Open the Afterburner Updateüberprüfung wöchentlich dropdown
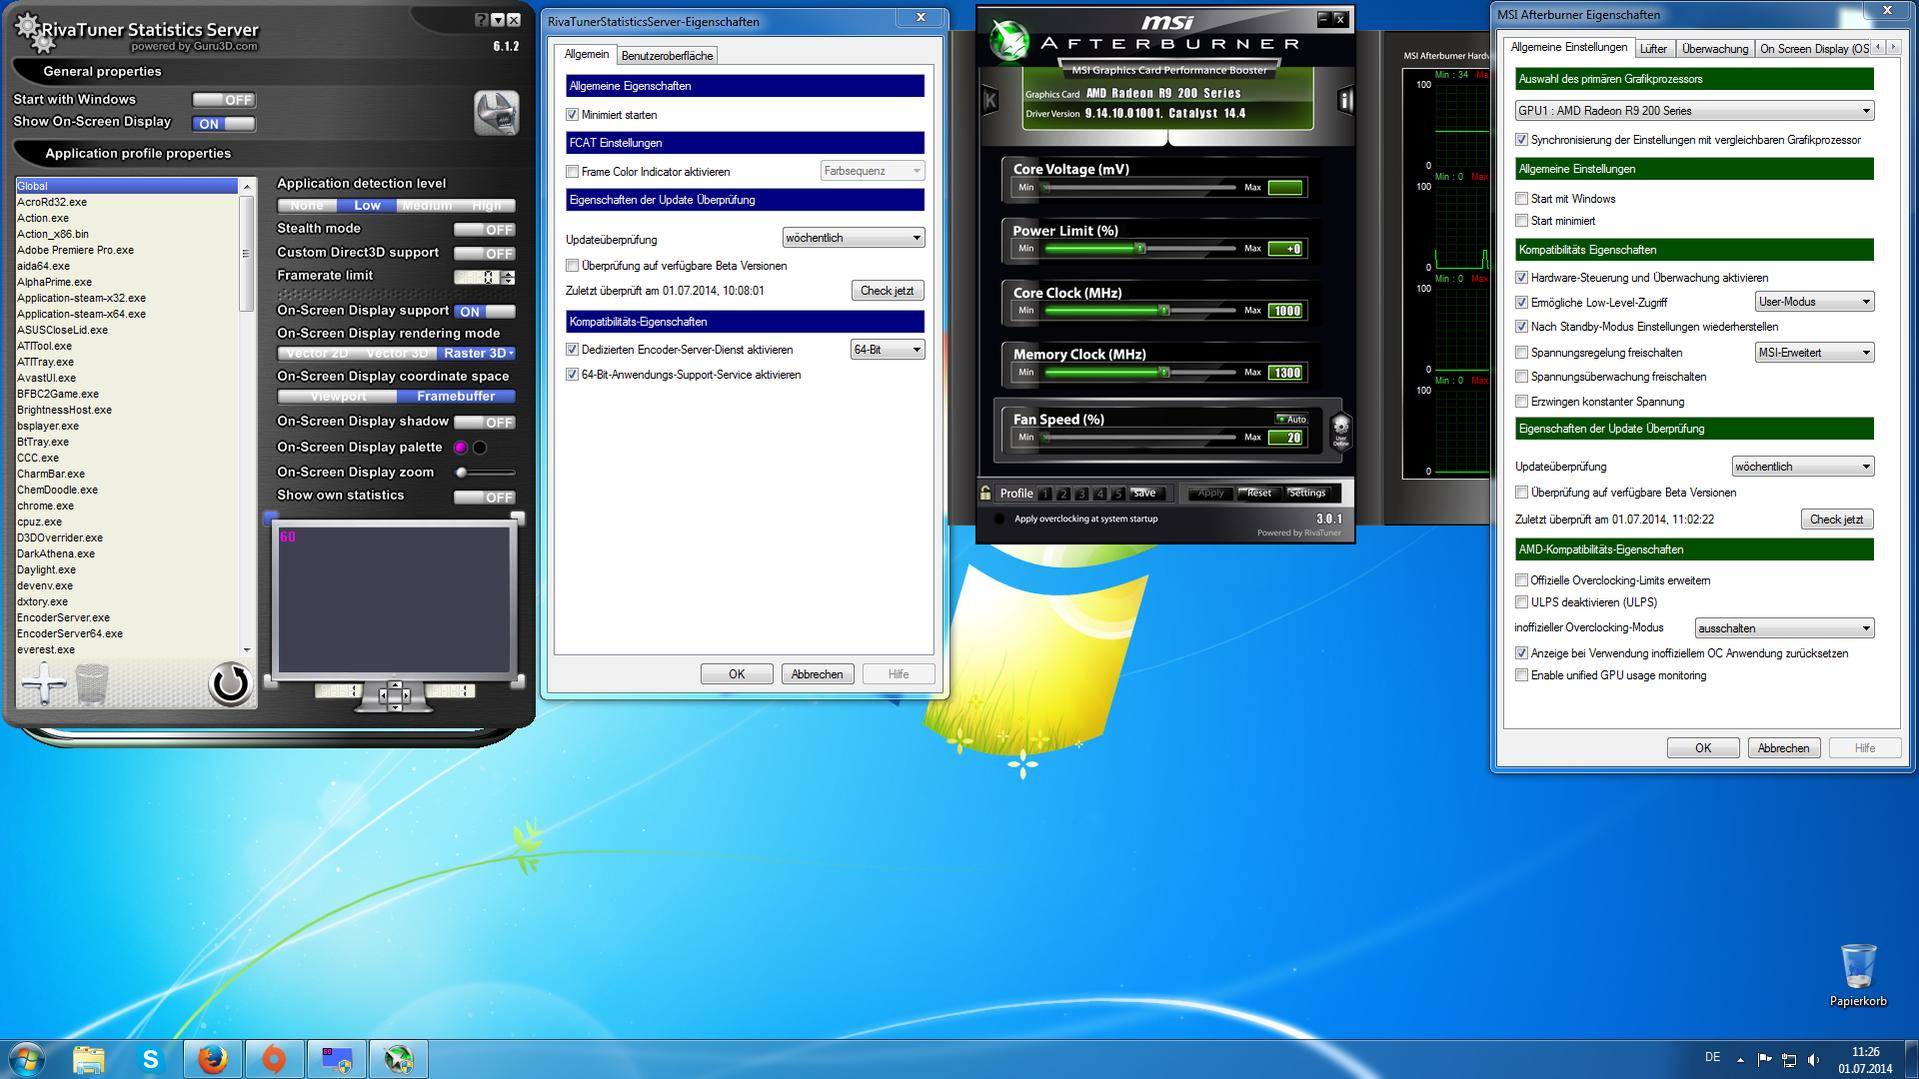 pyautogui.click(x=1802, y=467)
